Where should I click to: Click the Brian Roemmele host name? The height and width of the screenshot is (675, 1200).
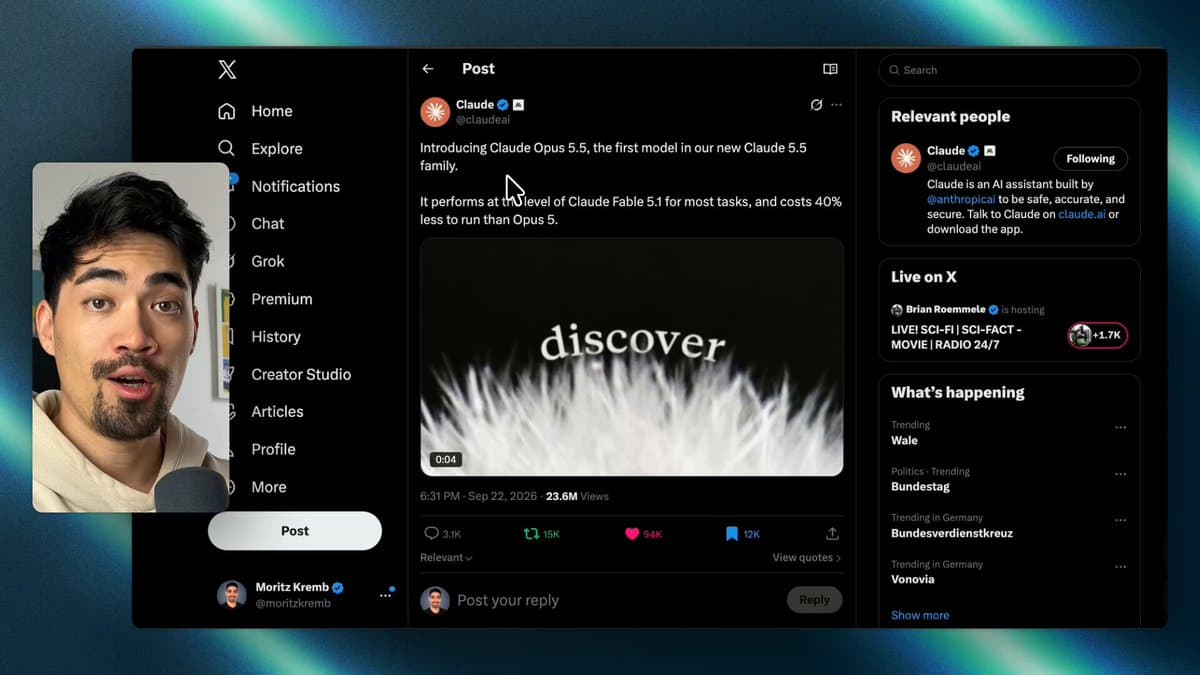tap(946, 310)
